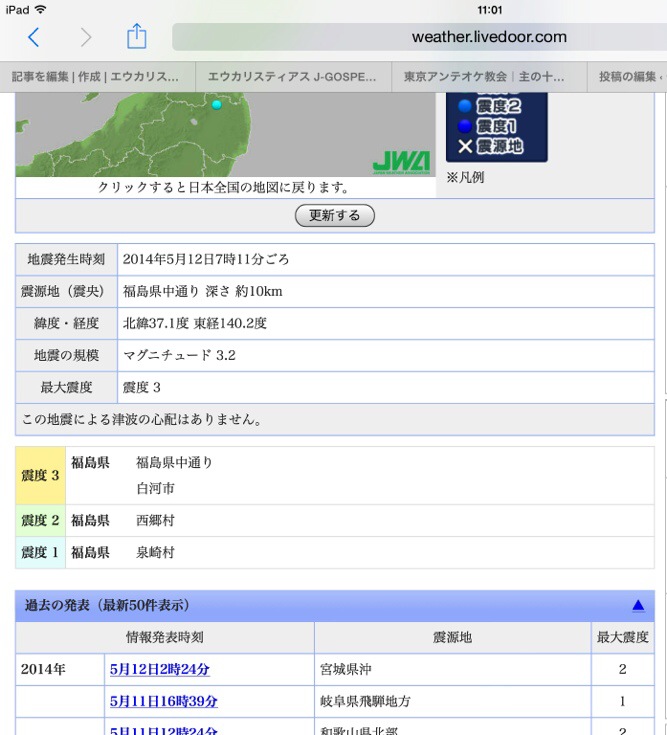Open the 5月11日16時39分 report link
Image resolution: width=667 pixels, height=735 pixels.
coord(164,701)
